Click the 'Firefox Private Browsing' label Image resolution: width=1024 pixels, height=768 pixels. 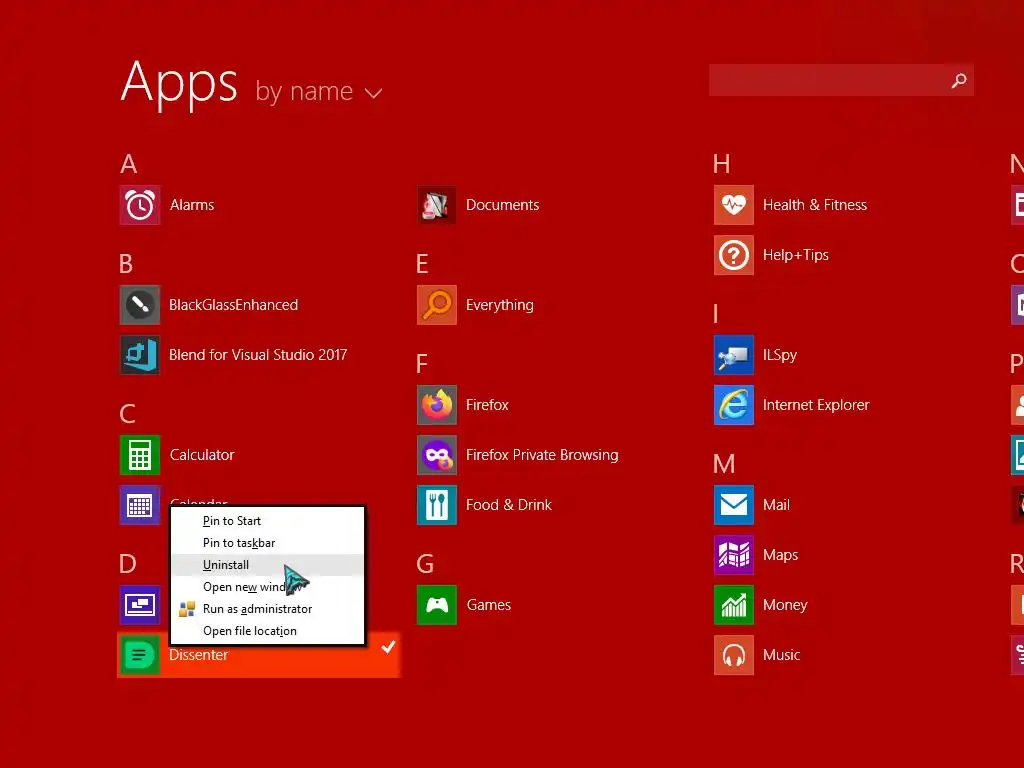click(542, 455)
